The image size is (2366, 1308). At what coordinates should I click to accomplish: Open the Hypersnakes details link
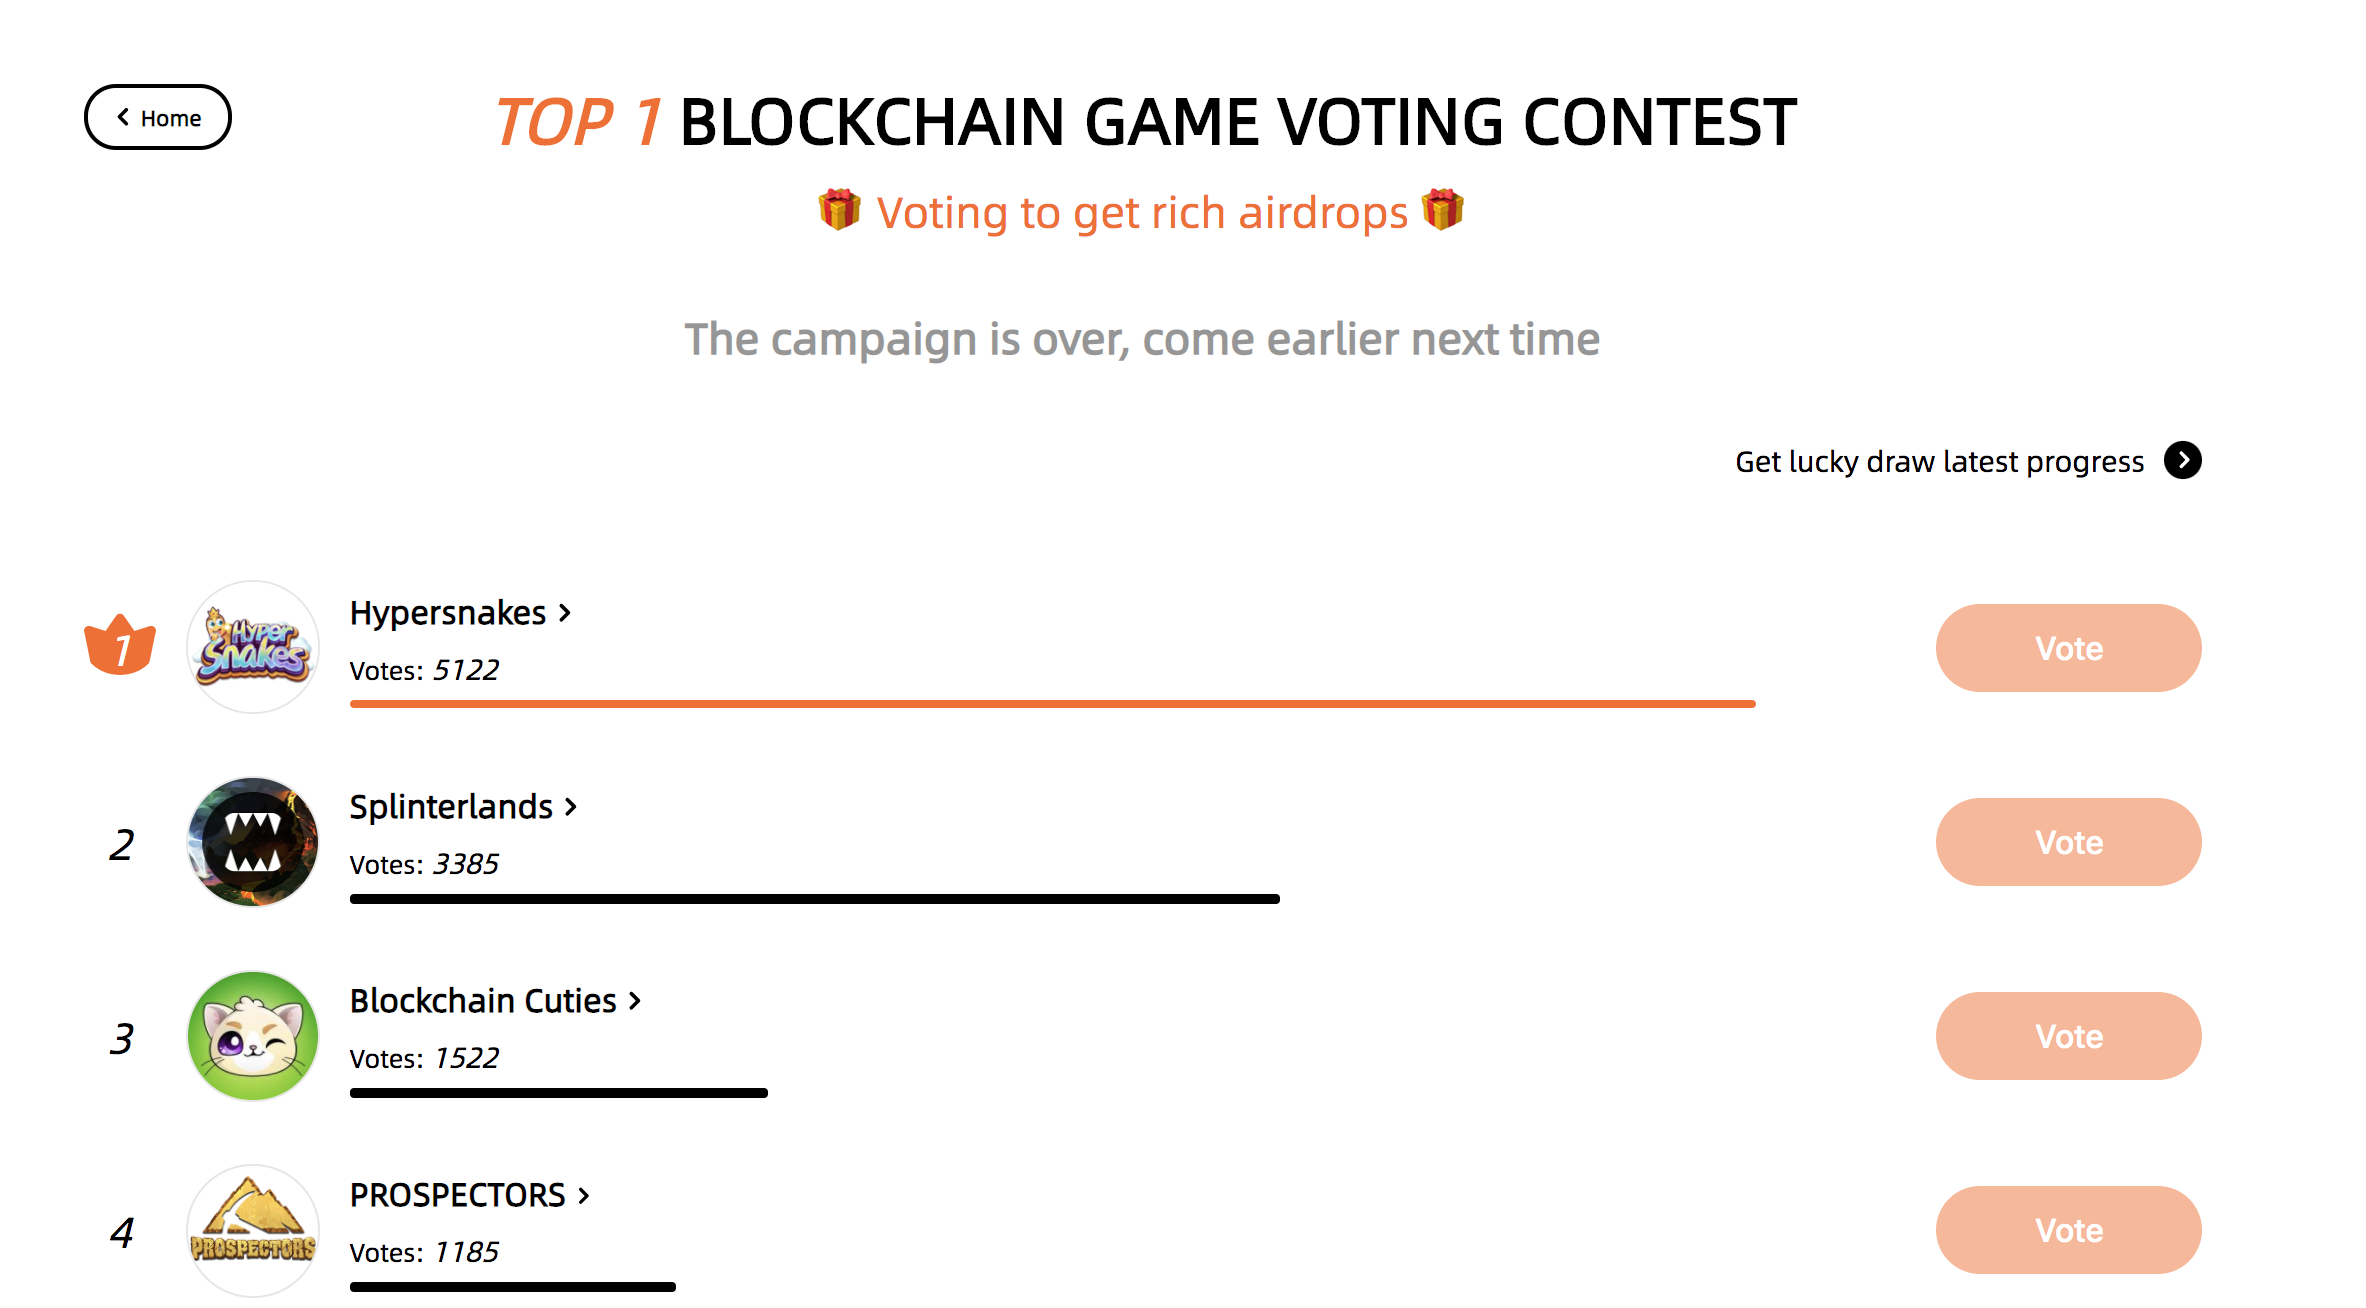coord(460,612)
